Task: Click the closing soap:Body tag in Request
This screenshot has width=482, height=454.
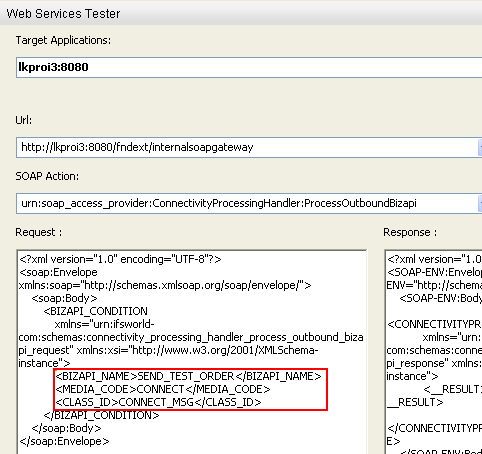Action: click(x=66, y=428)
